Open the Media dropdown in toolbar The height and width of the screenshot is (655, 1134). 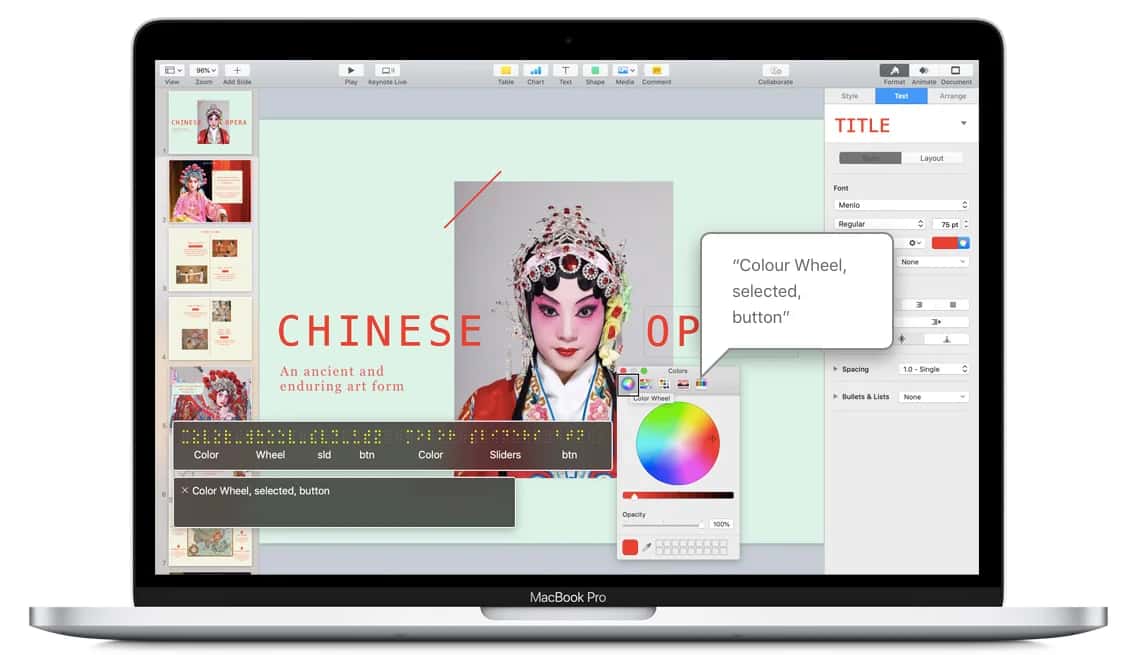pyautogui.click(x=625, y=70)
